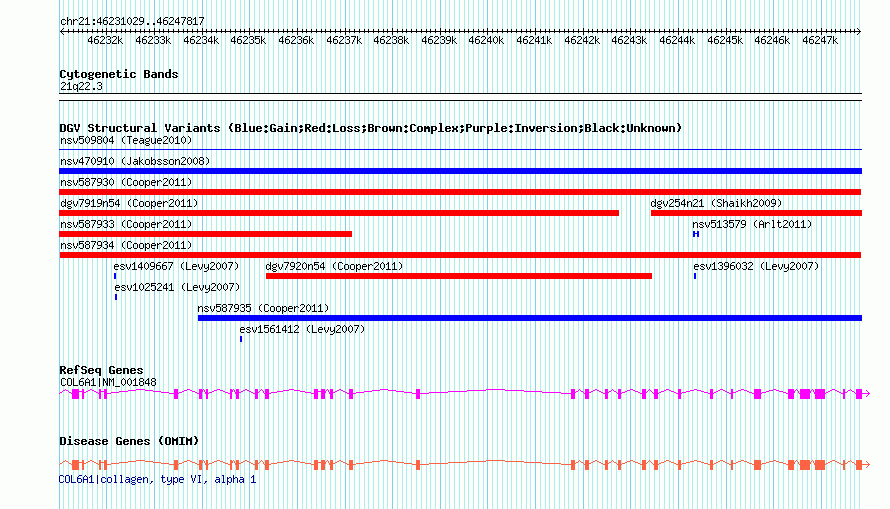Click the 46235k ruler tick label
The height and width of the screenshot is (509, 890).
[x=248, y=40]
